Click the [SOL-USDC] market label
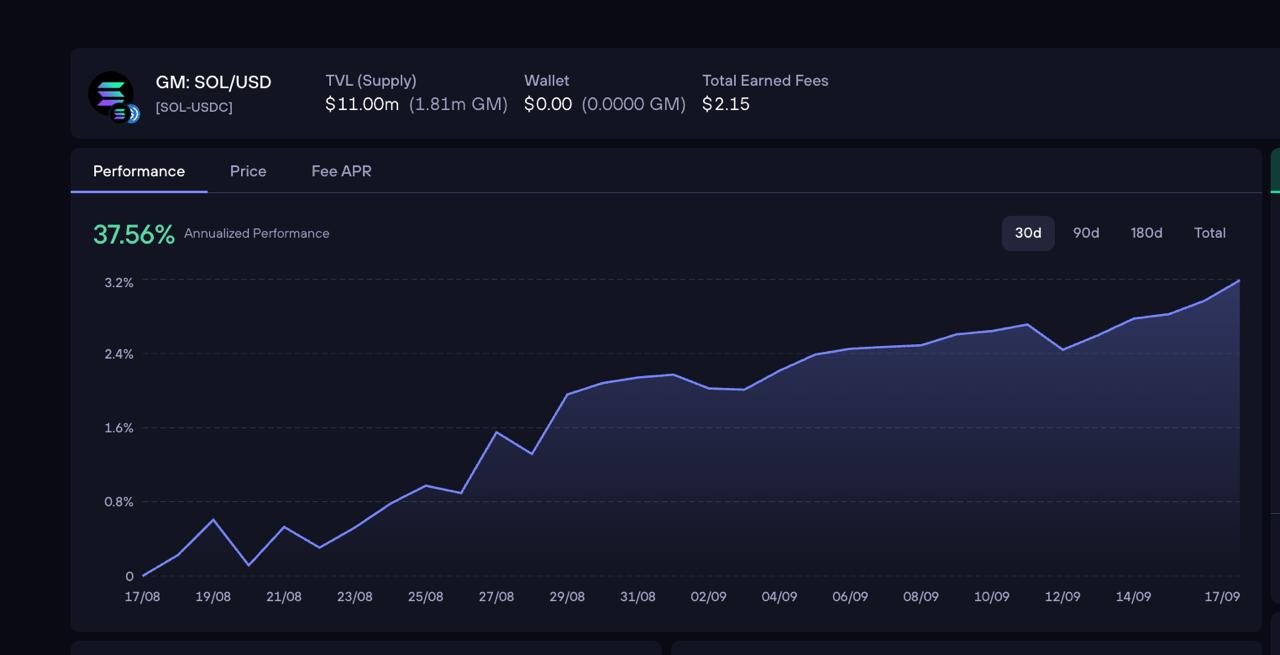1280x655 pixels. (193, 107)
